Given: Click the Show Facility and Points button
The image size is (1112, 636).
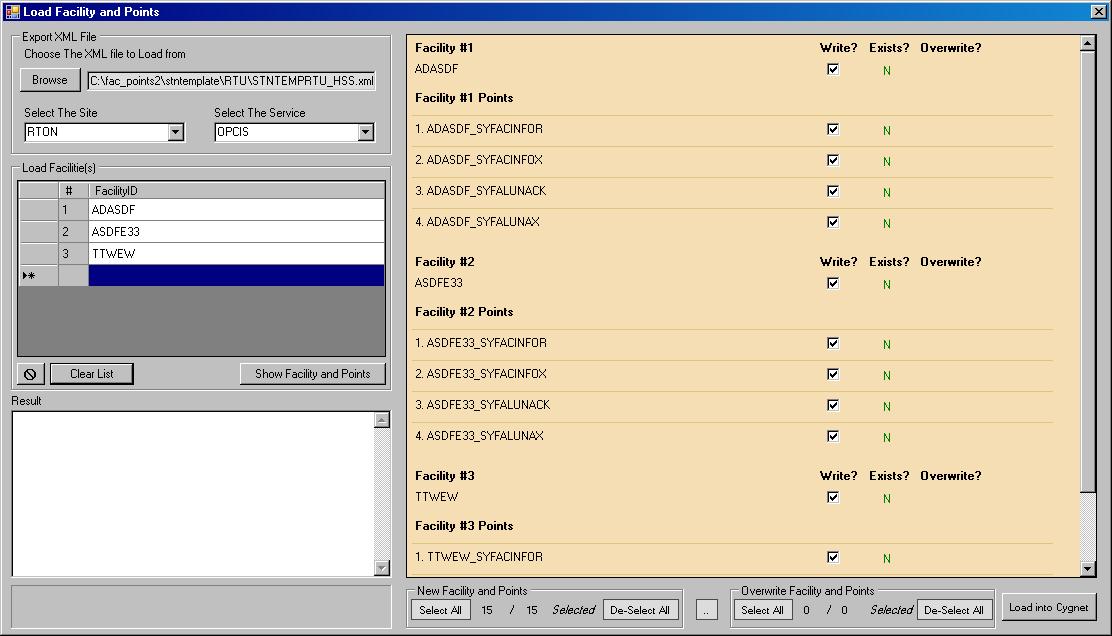Looking at the screenshot, I should 311,373.
